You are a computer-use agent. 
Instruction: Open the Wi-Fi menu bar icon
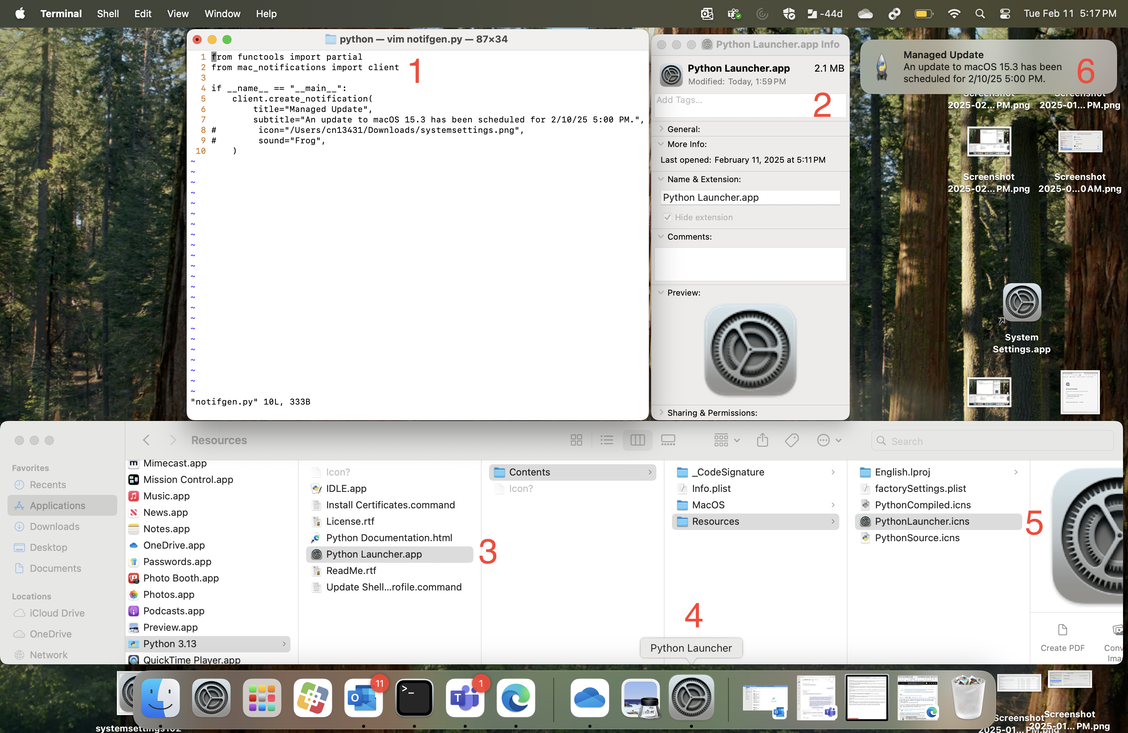pyautogui.click(x=954, y=14)
